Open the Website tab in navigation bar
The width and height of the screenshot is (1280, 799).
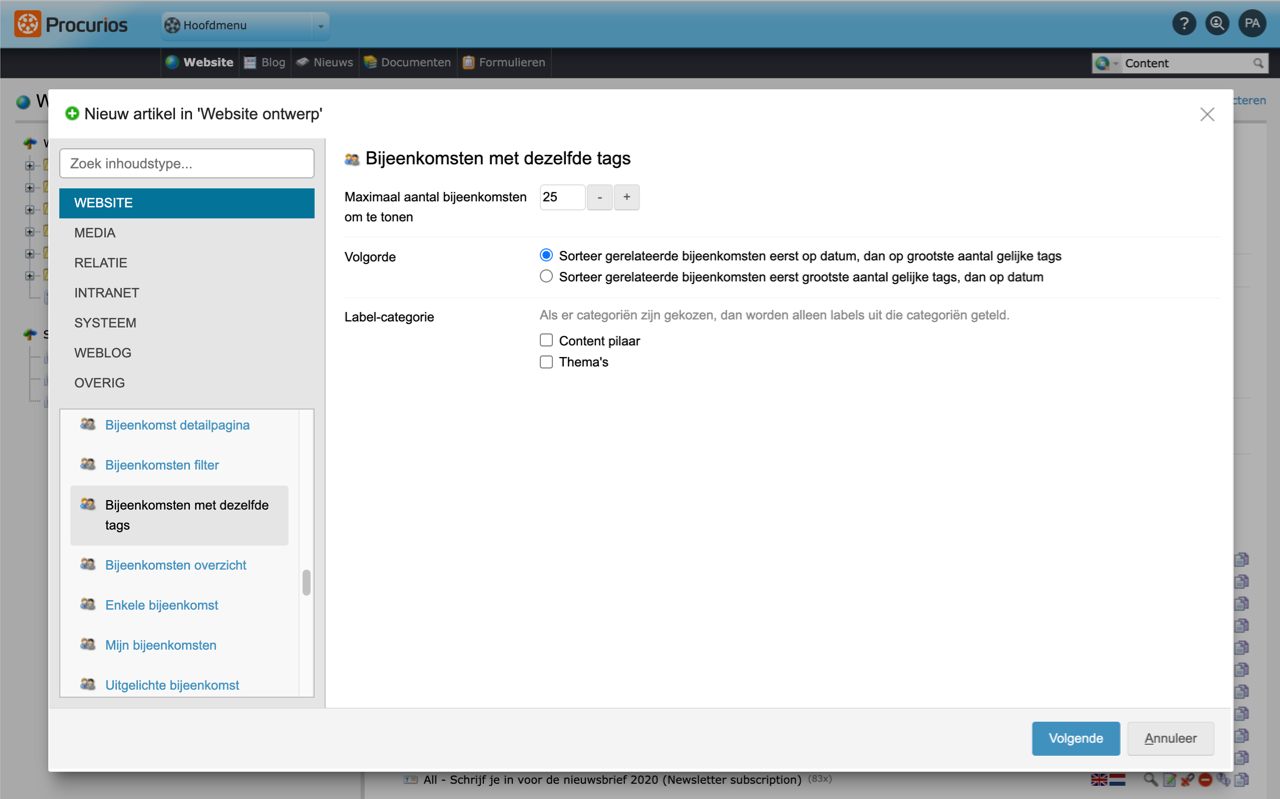click(x=199, y=62)
